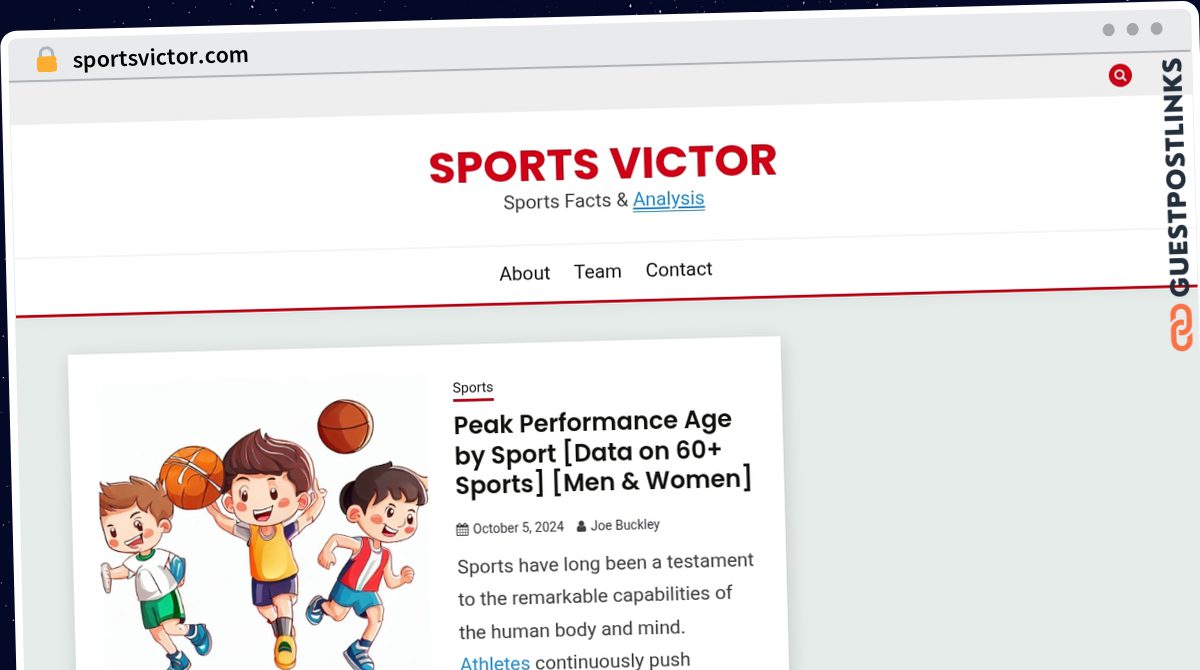
Task: Click the Guestpostlinks chain-link logo icon
Action: click(1181, 328)
